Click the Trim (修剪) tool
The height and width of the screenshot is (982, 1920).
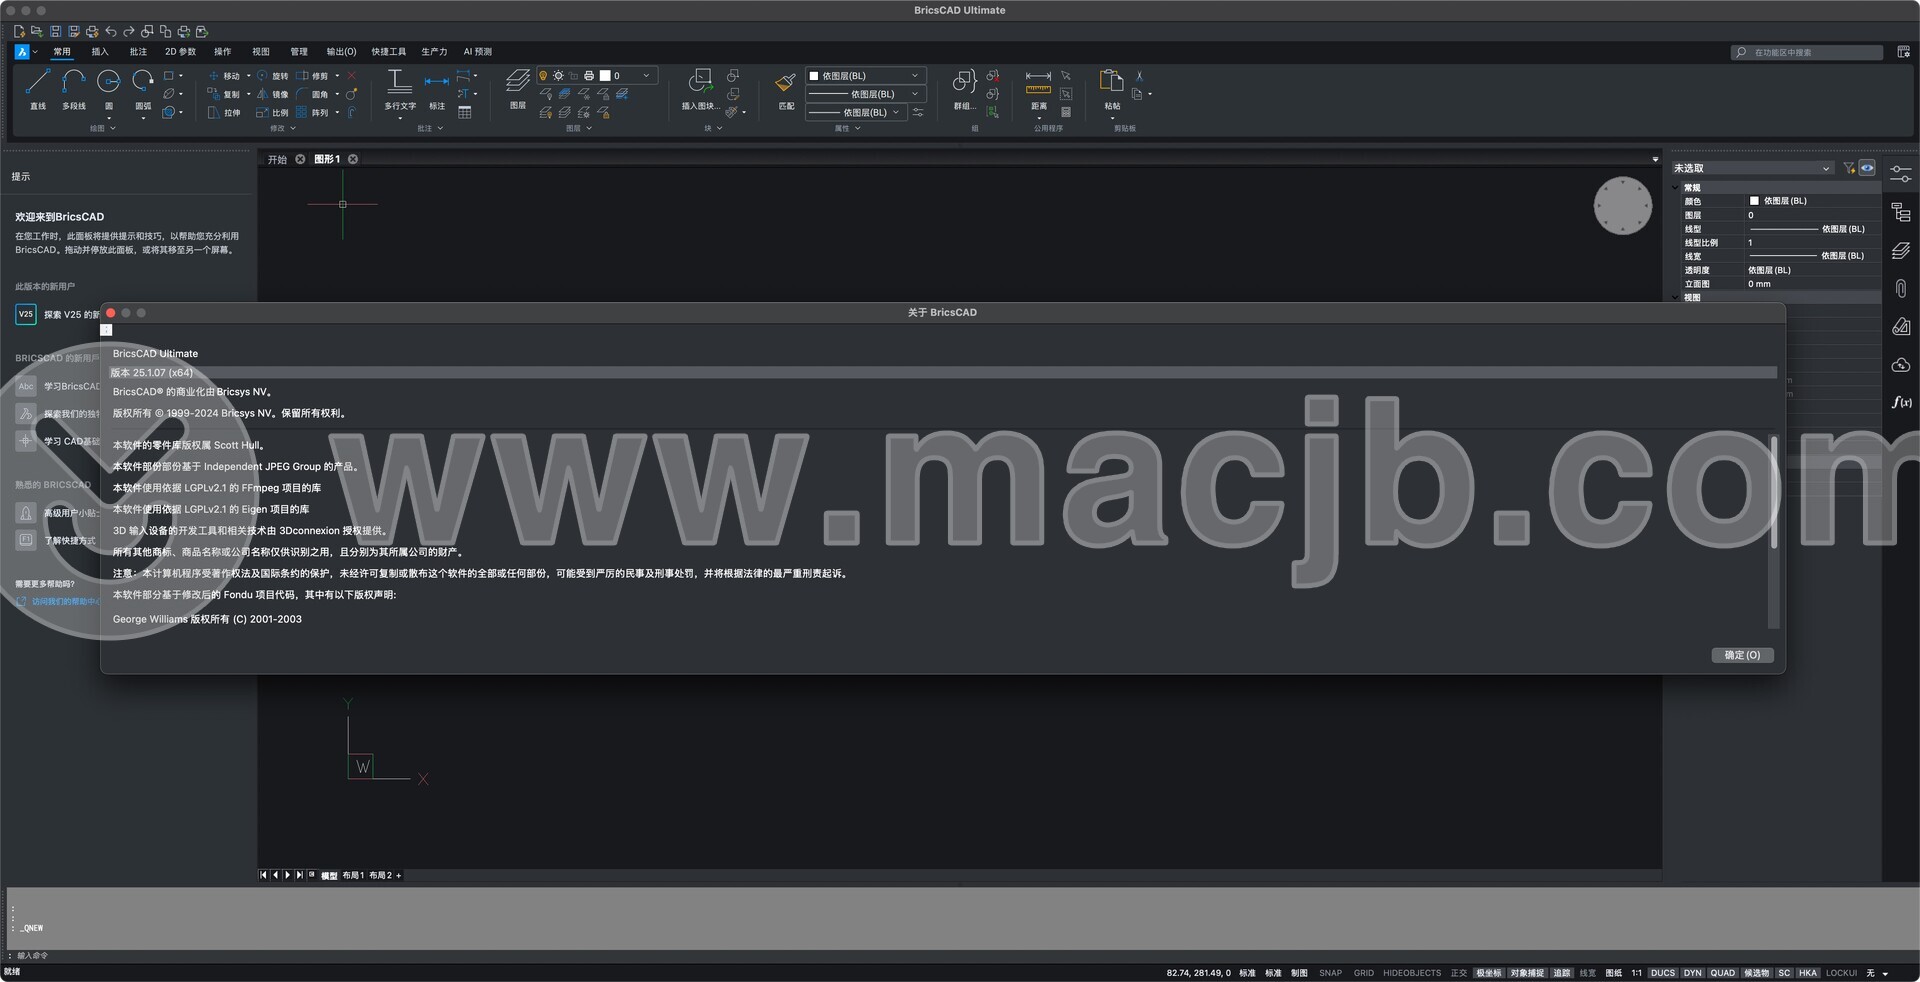point(312,76)
